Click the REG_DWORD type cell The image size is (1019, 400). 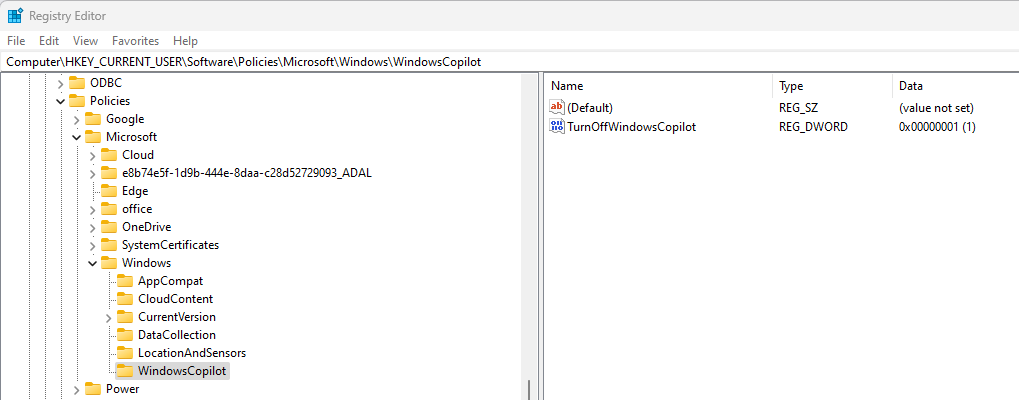coord(813,127)
